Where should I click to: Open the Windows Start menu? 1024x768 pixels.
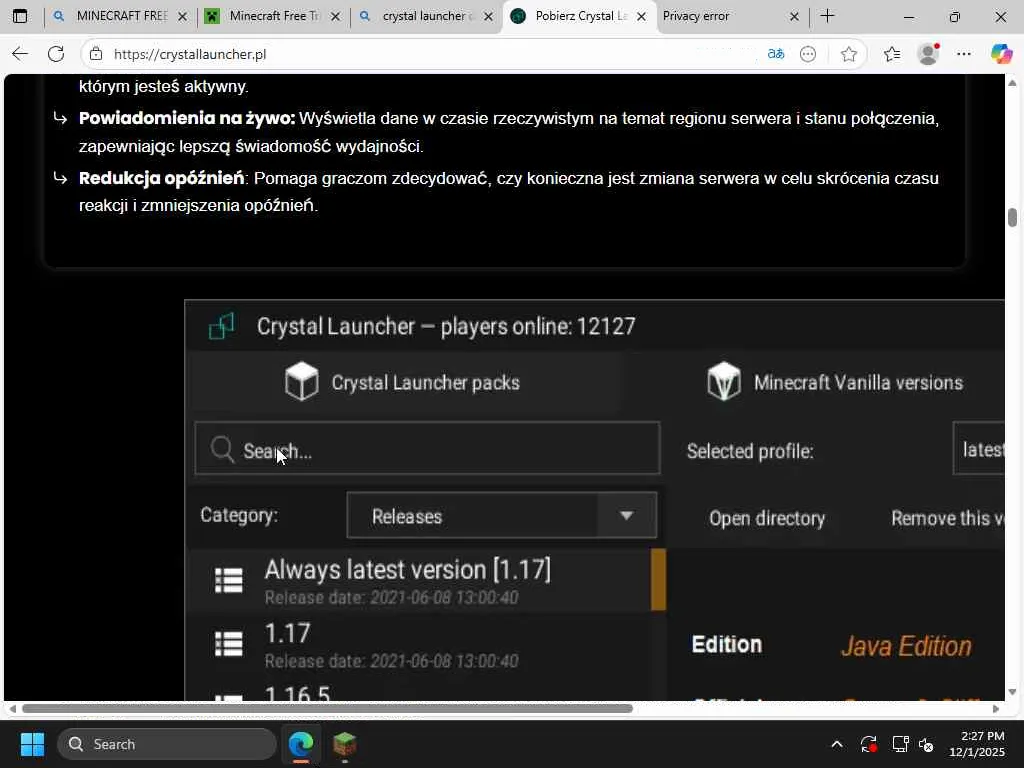pyautogui.click(x=32, y=744)
